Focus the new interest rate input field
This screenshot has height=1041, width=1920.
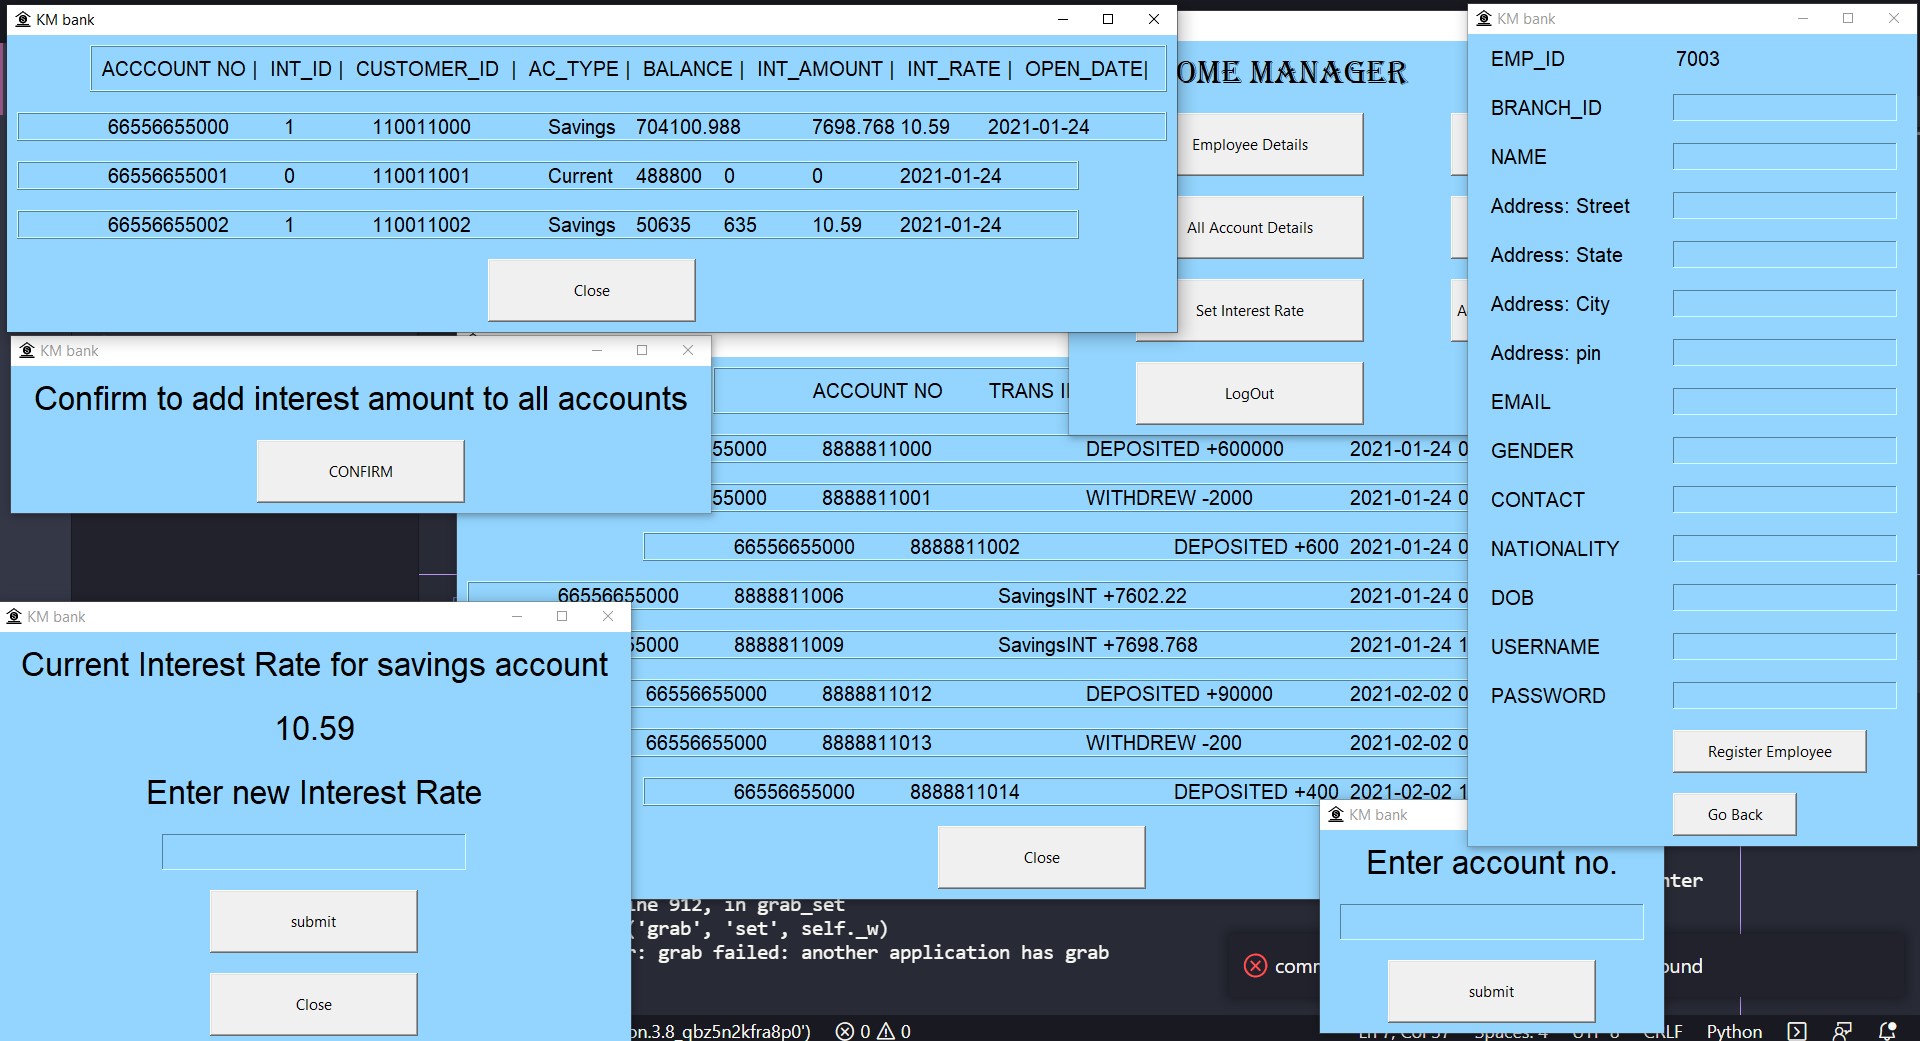click(x=313, y=852)
